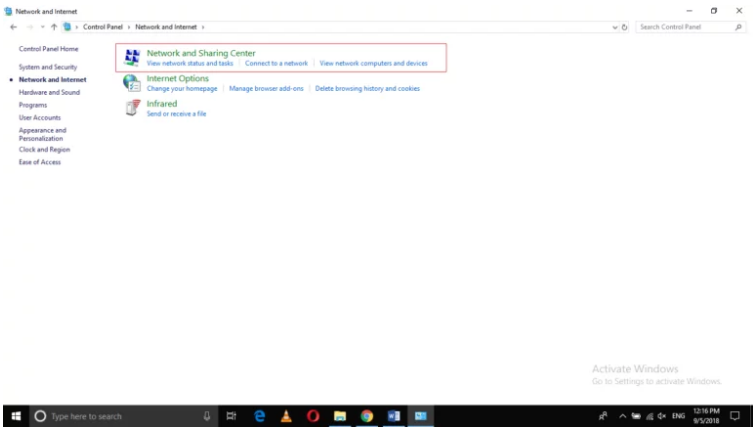Click Delete browsing history and cookies
The width and height of the screenshot is (755, 429).
click(x=367, y=89)
